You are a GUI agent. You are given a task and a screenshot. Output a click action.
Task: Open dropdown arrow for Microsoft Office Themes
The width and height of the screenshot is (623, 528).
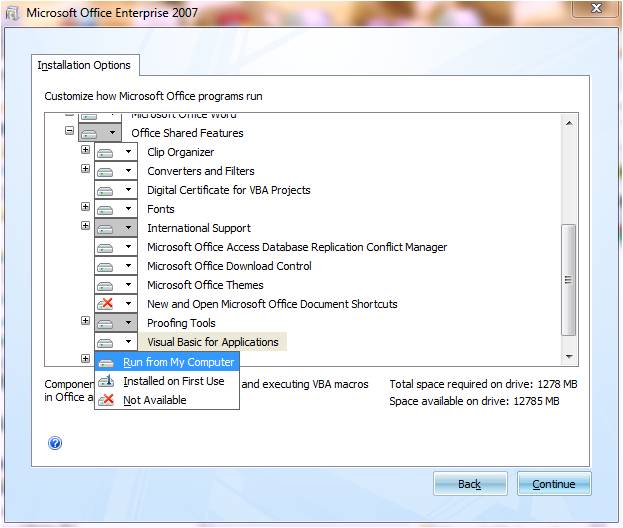[128, 285]
